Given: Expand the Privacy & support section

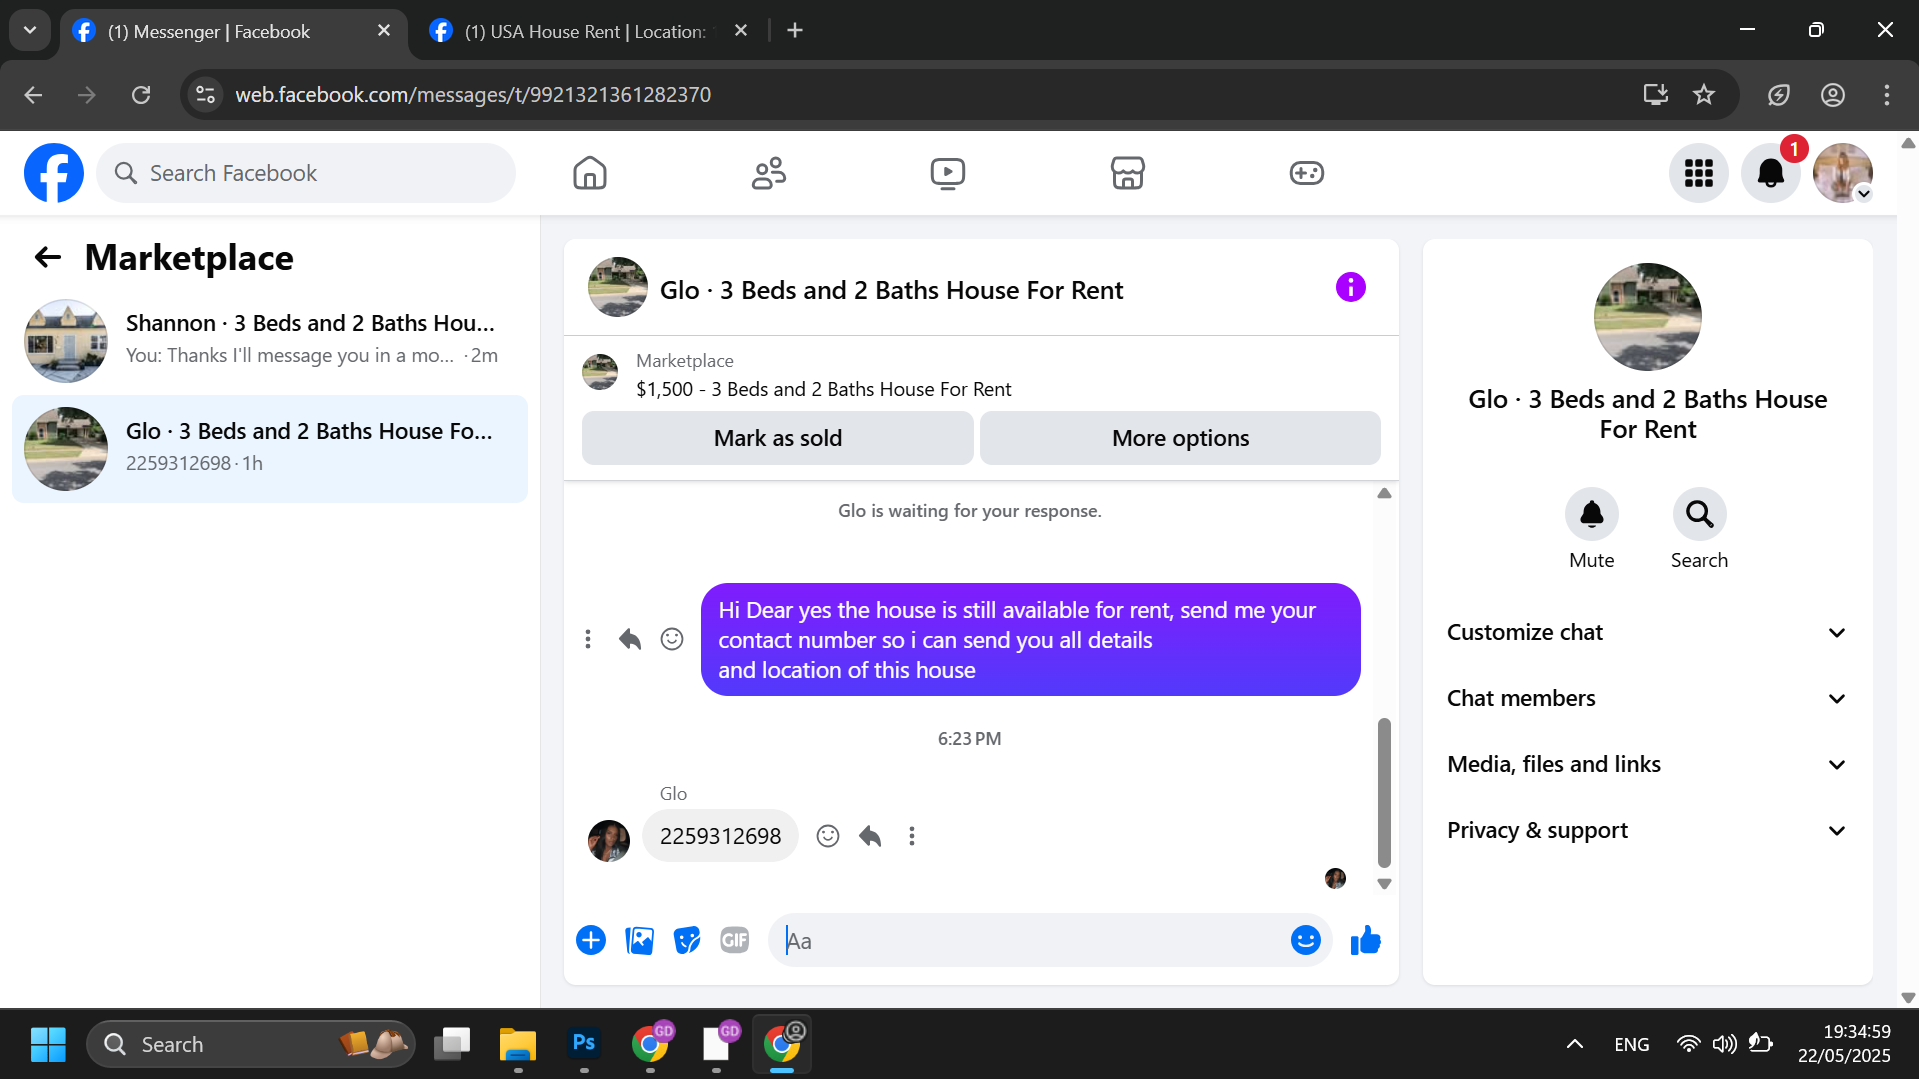Looking at the screenshot, I should point(1648,831).
